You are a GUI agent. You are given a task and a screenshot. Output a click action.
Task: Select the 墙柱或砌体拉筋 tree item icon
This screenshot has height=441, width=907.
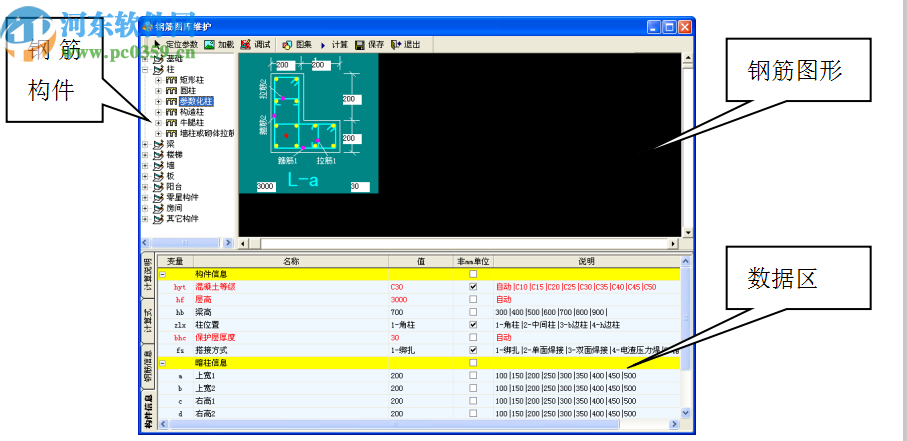(x=171, y=133)
